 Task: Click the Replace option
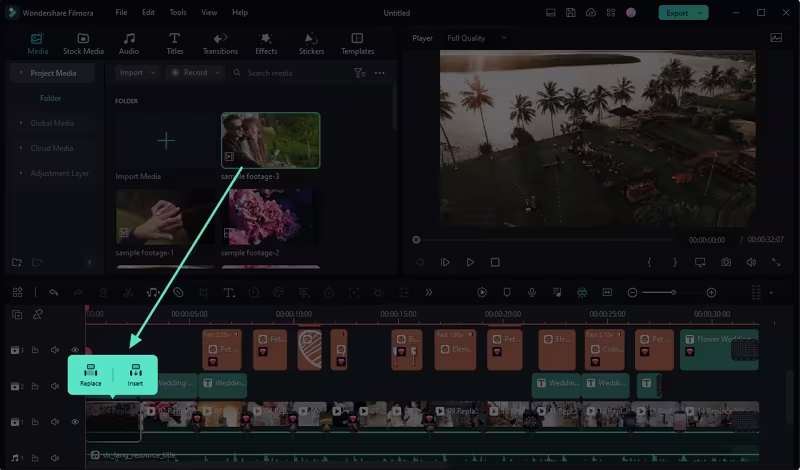click(90, 375)
